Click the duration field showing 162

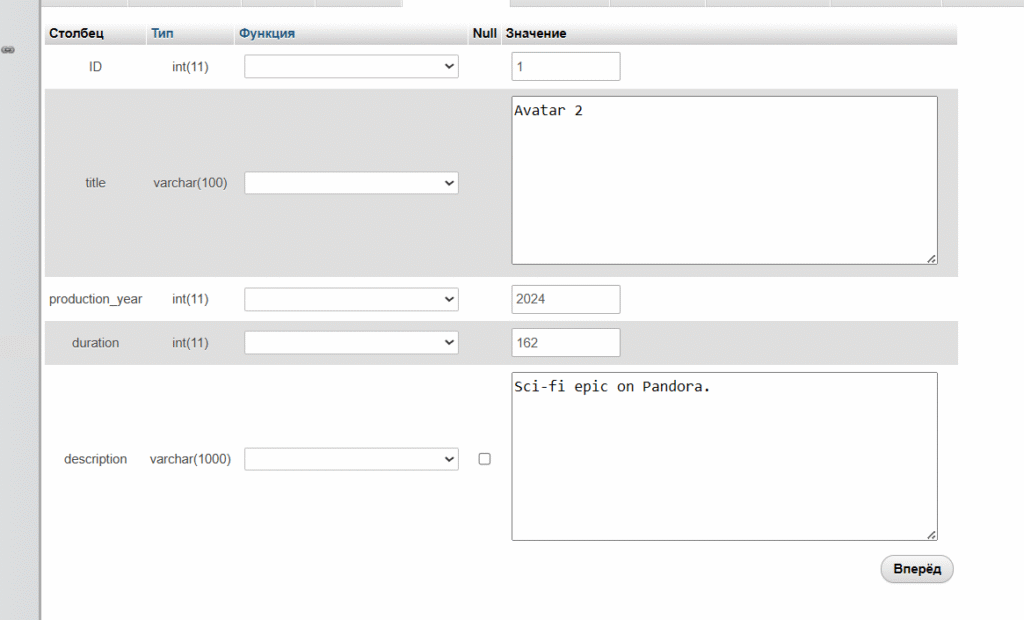[x=566, y=342]
